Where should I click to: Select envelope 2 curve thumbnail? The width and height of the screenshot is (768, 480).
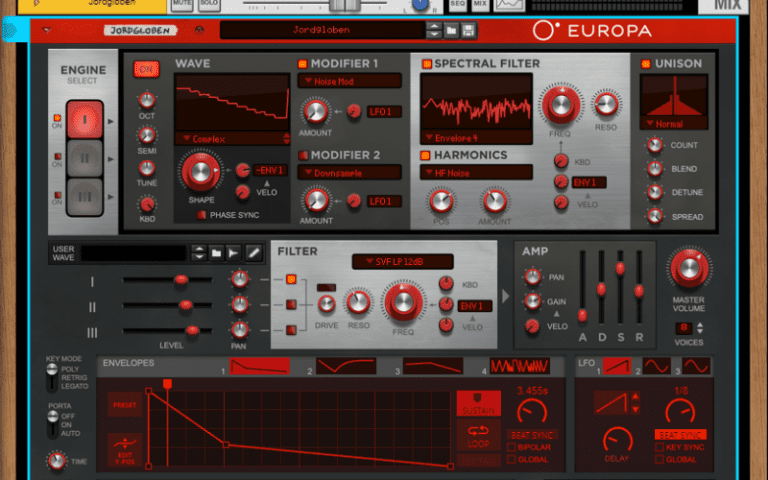pyautogui.click(x=346, y=367)
